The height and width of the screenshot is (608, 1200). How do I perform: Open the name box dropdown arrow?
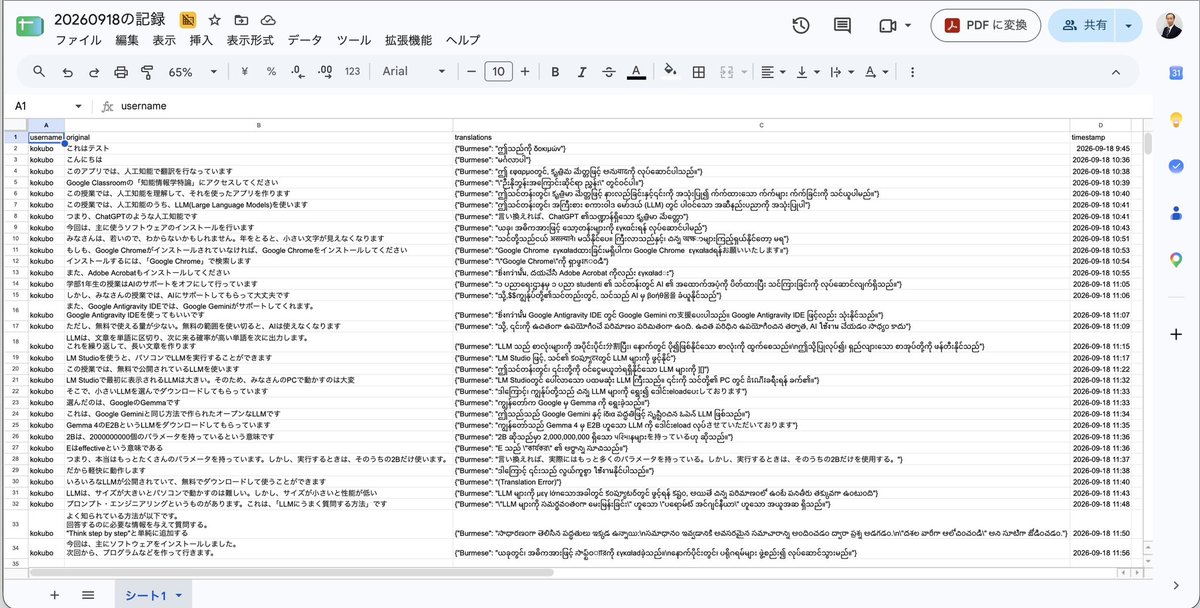coord(78,106)
